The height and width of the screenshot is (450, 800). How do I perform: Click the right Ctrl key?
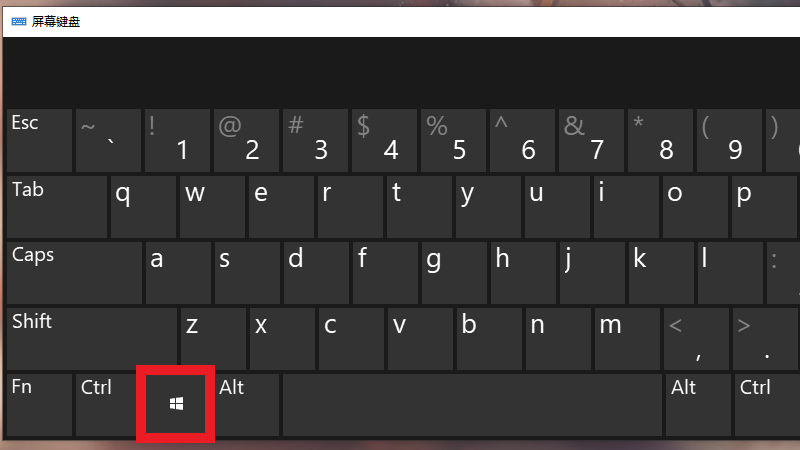(767, 405)
